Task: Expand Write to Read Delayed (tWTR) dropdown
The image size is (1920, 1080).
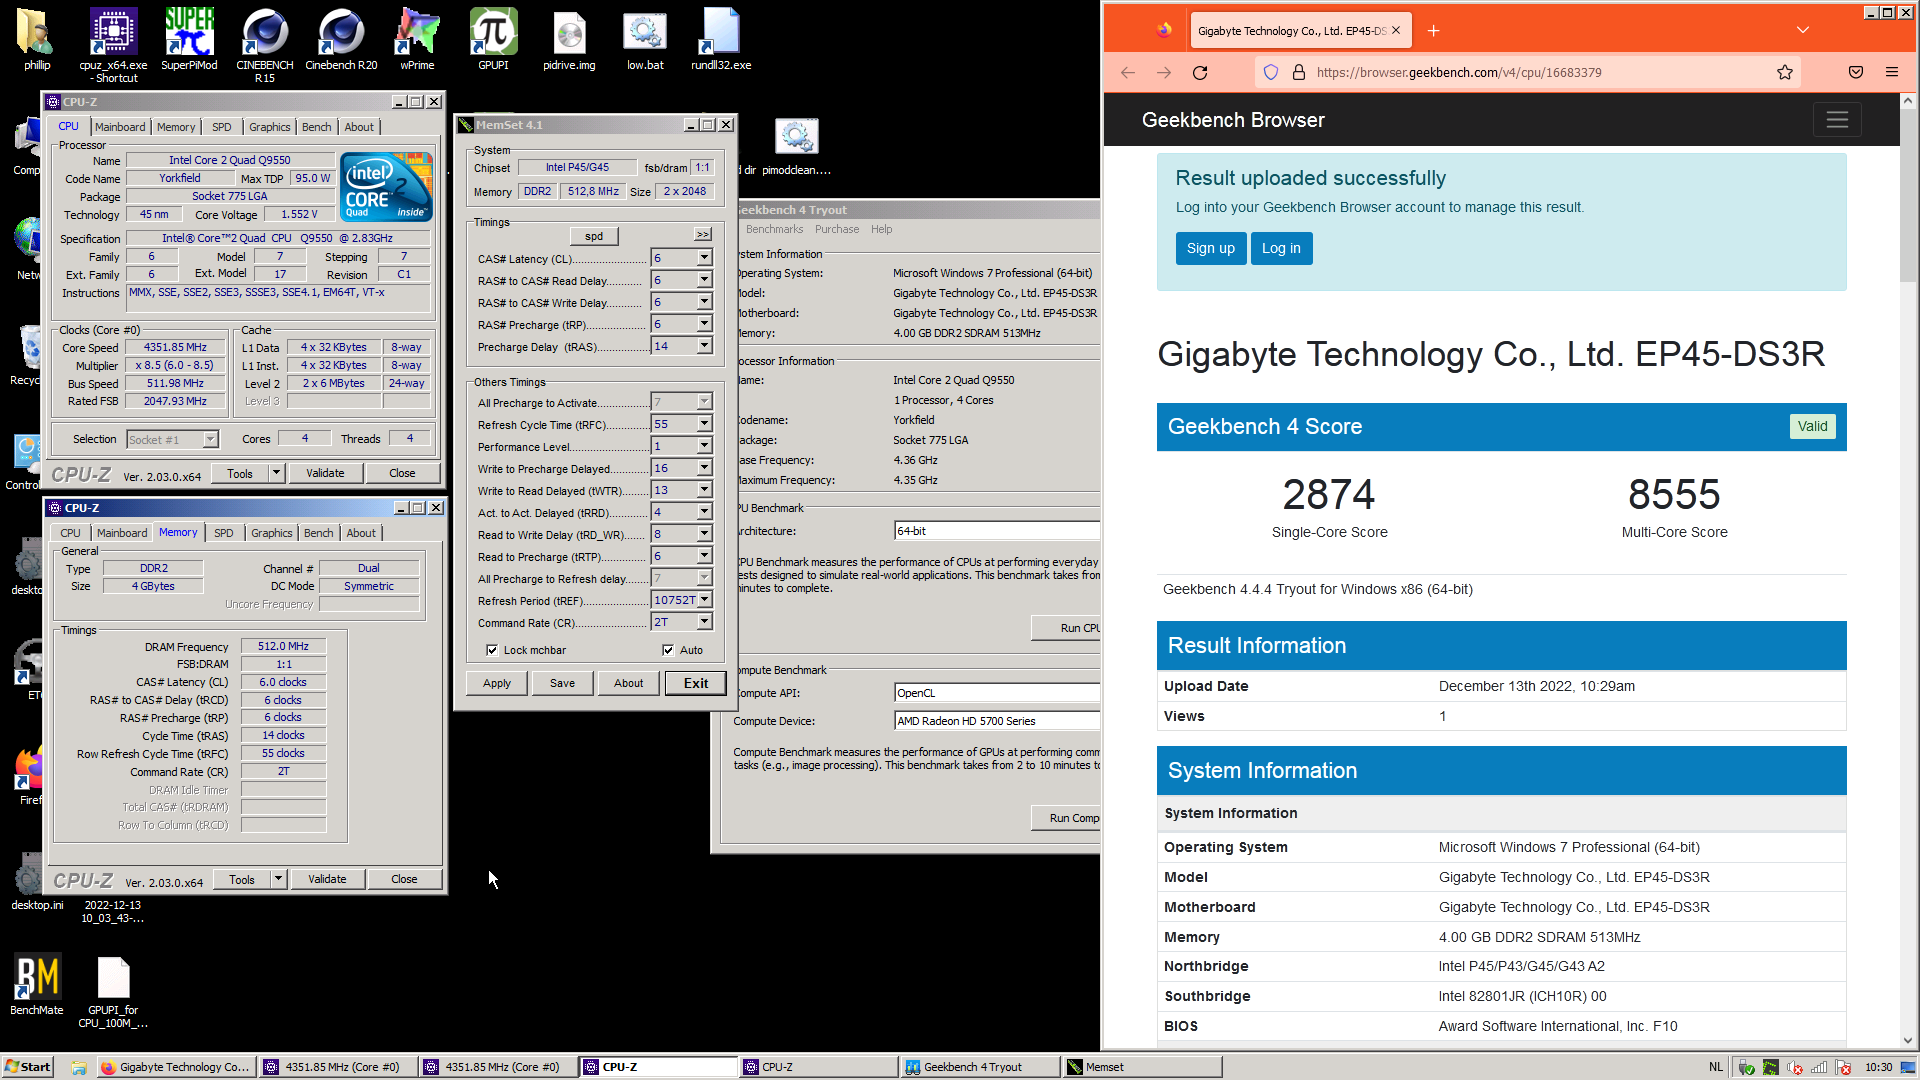Action: click(704, 490)
